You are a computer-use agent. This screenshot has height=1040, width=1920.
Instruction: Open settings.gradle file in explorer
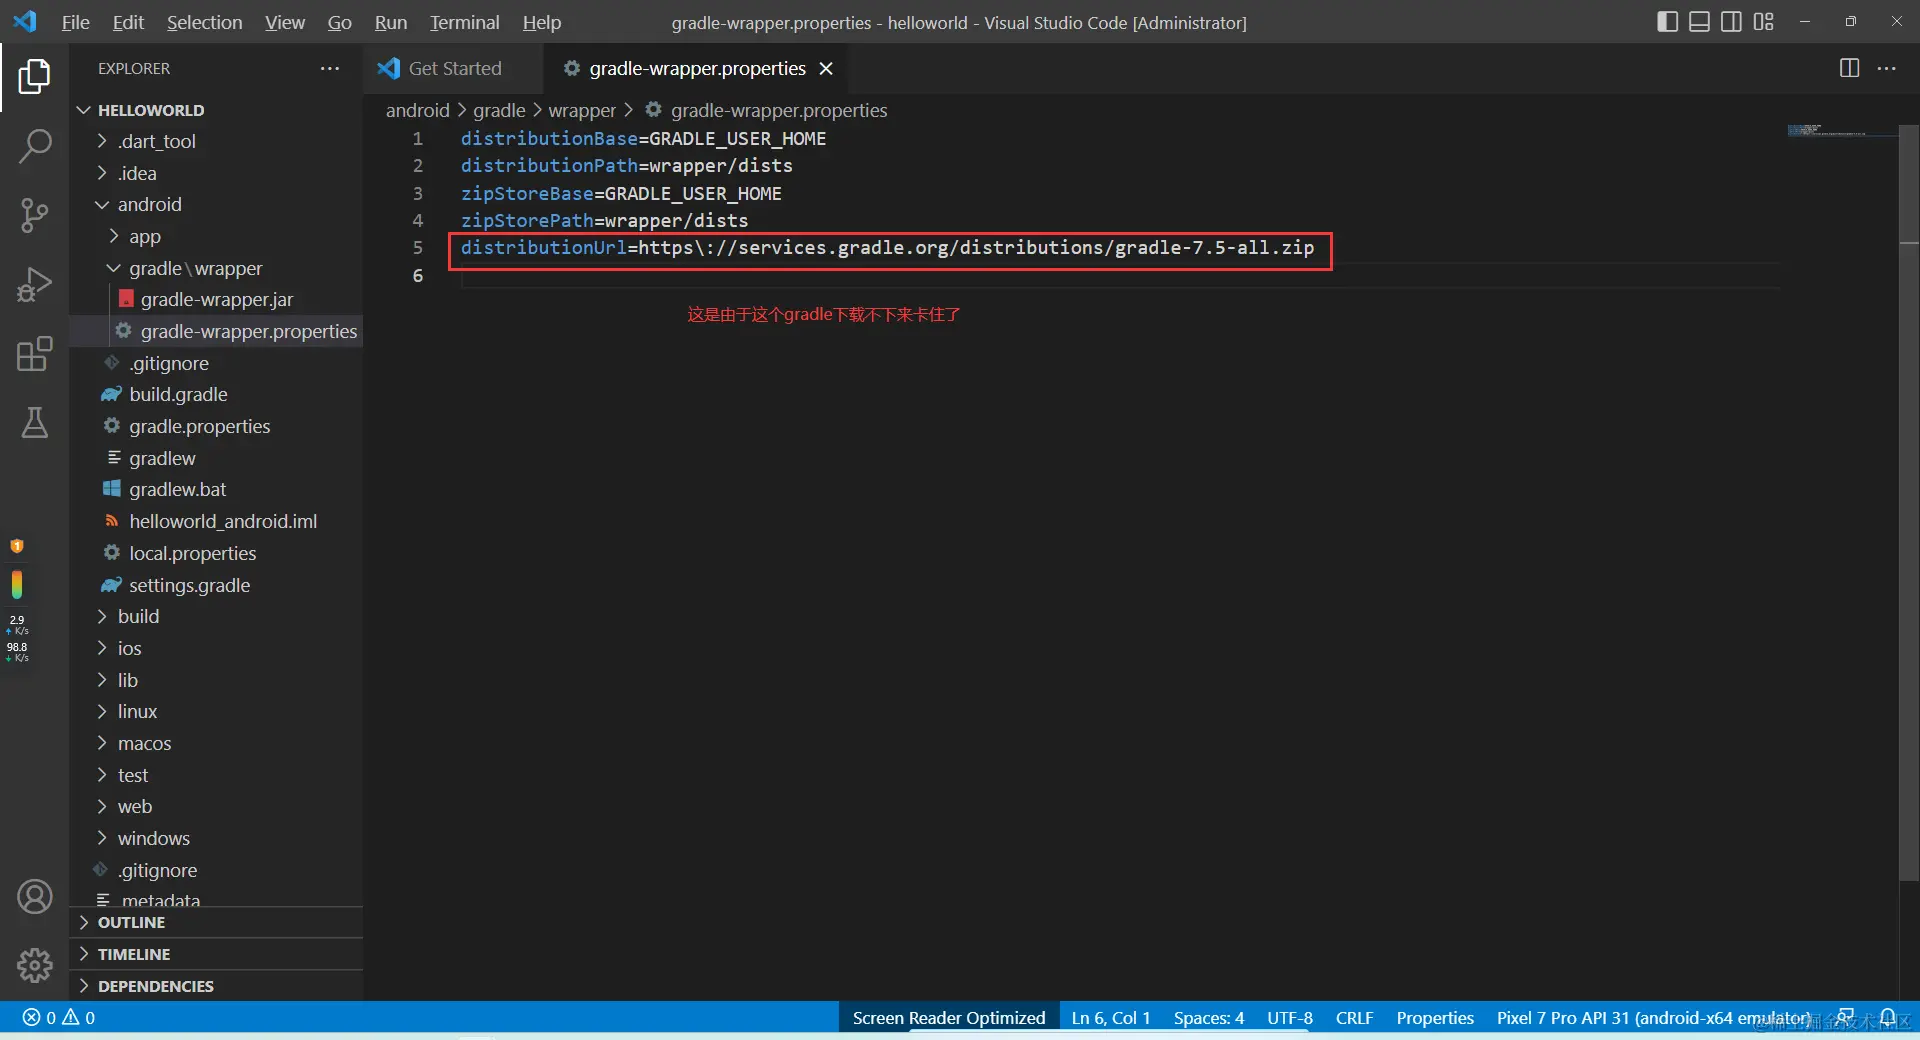click(189, 585)
